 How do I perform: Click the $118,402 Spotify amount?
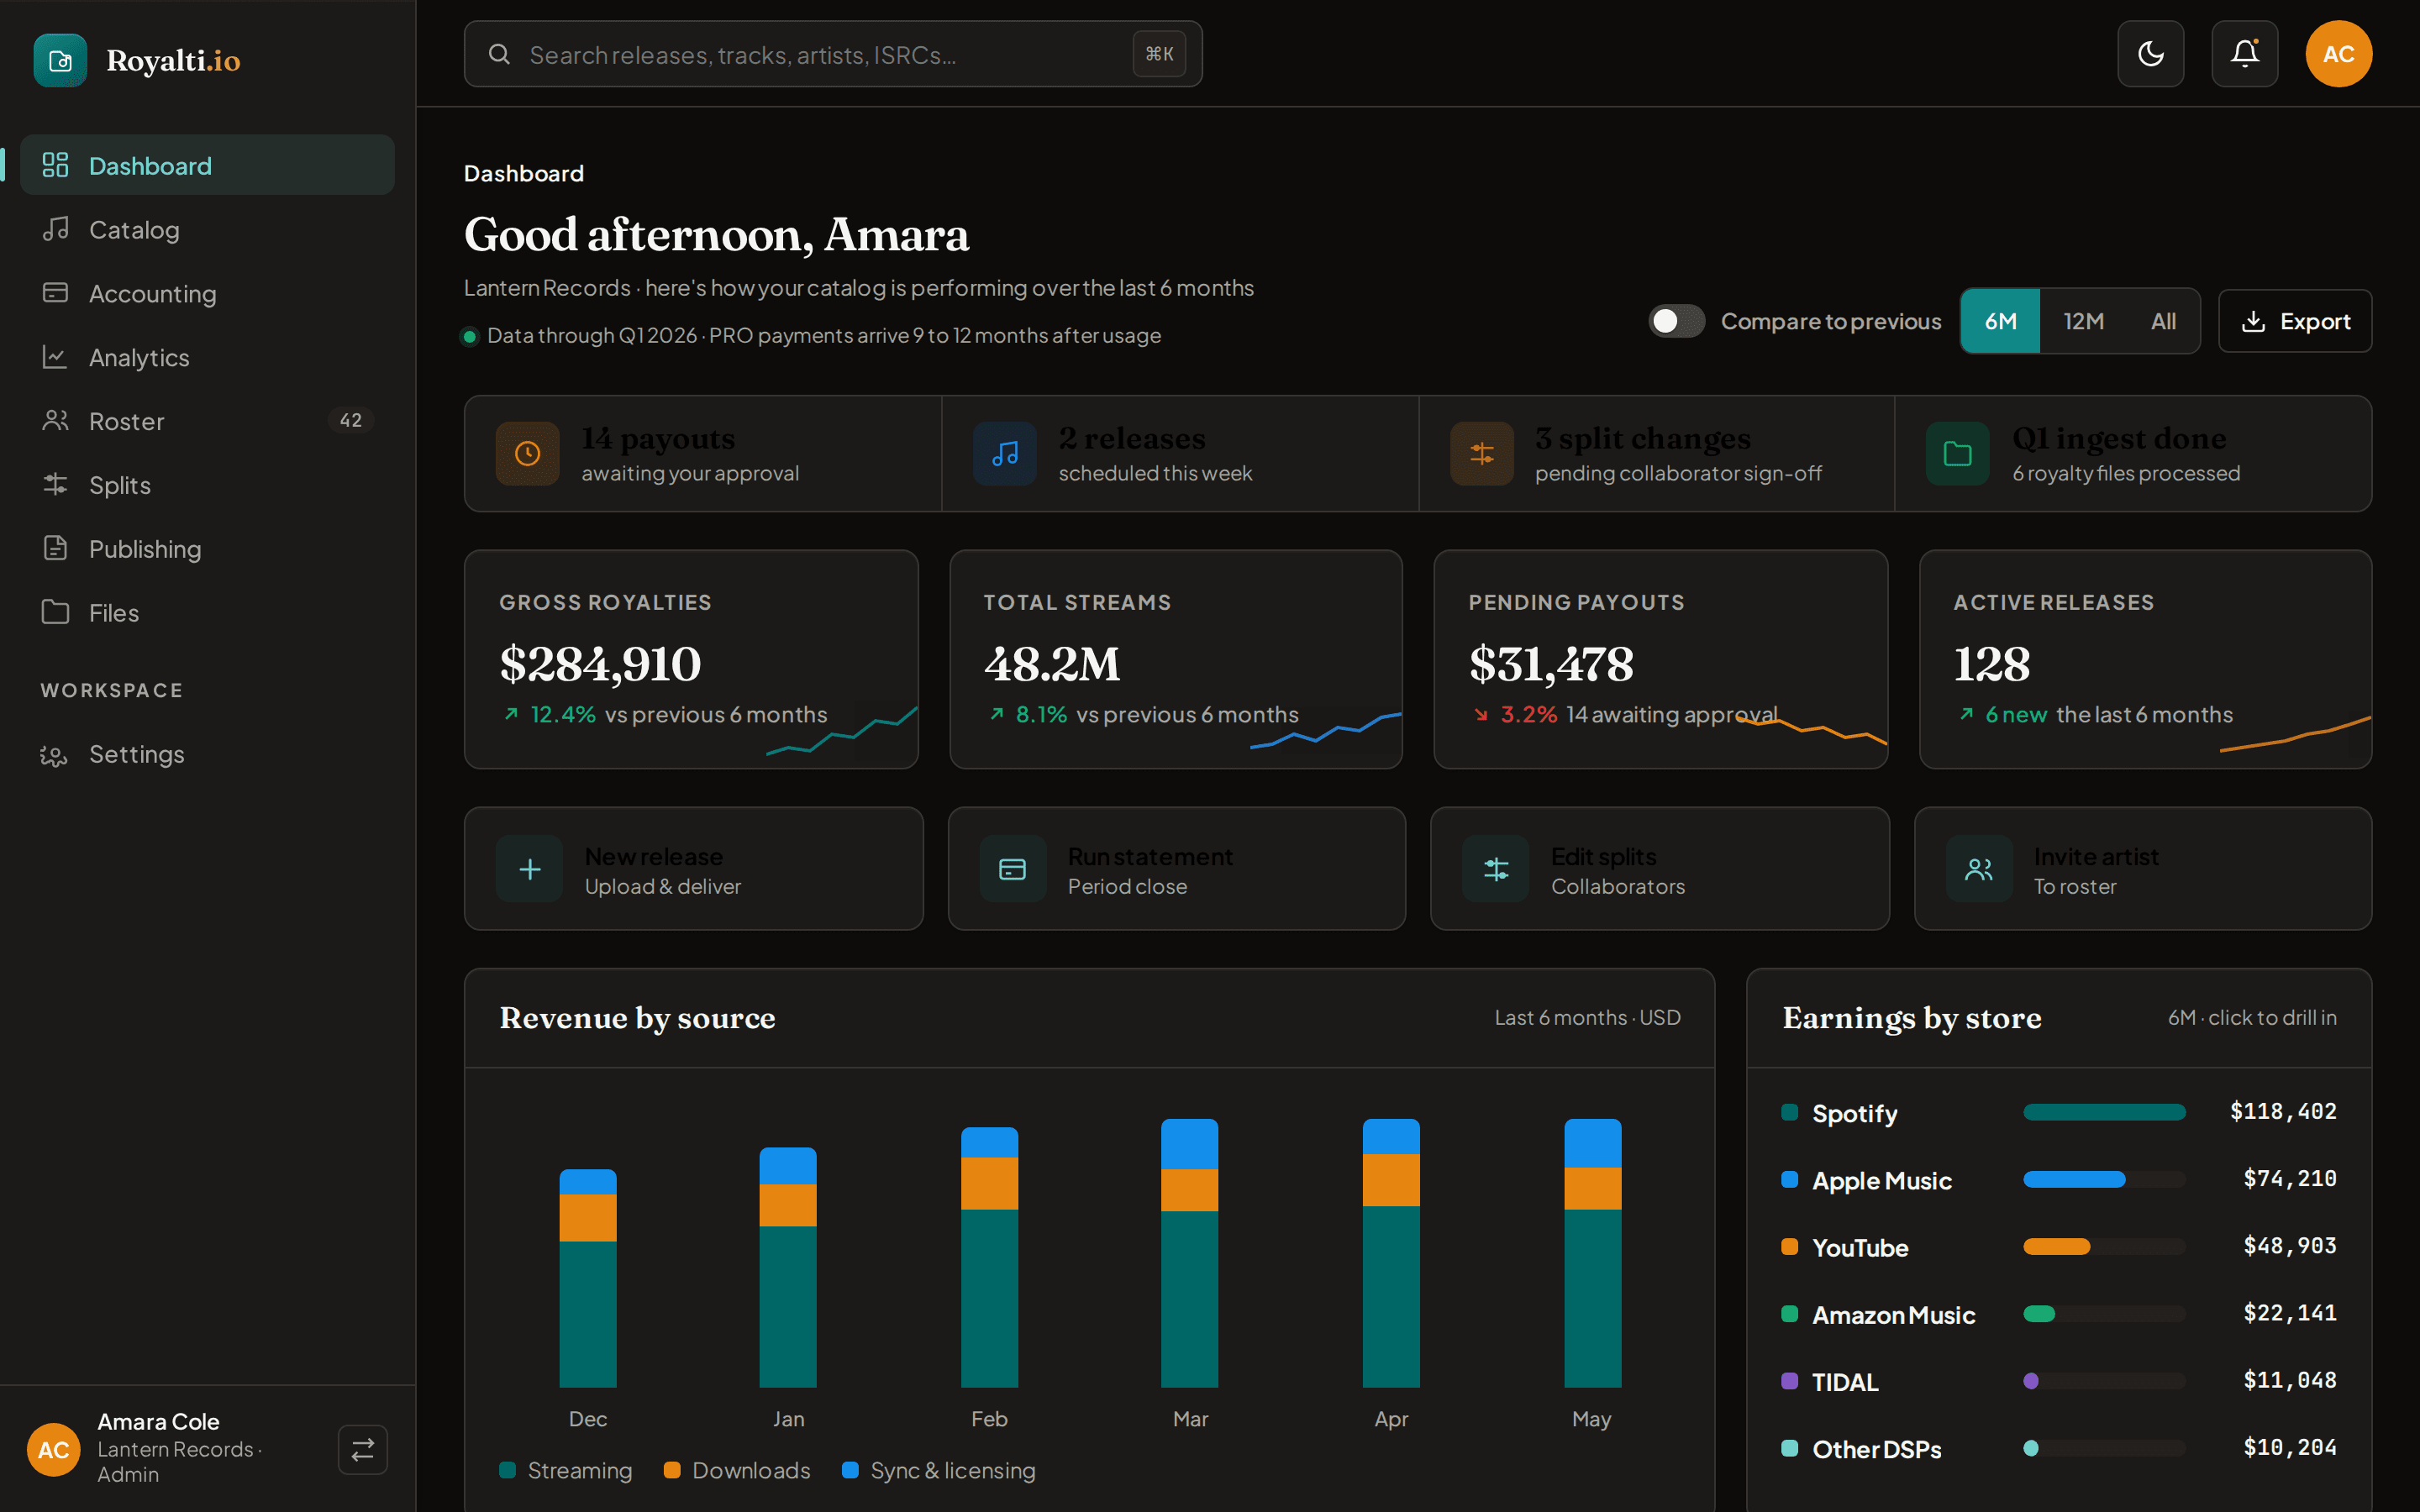(x=2283, y=1112)
